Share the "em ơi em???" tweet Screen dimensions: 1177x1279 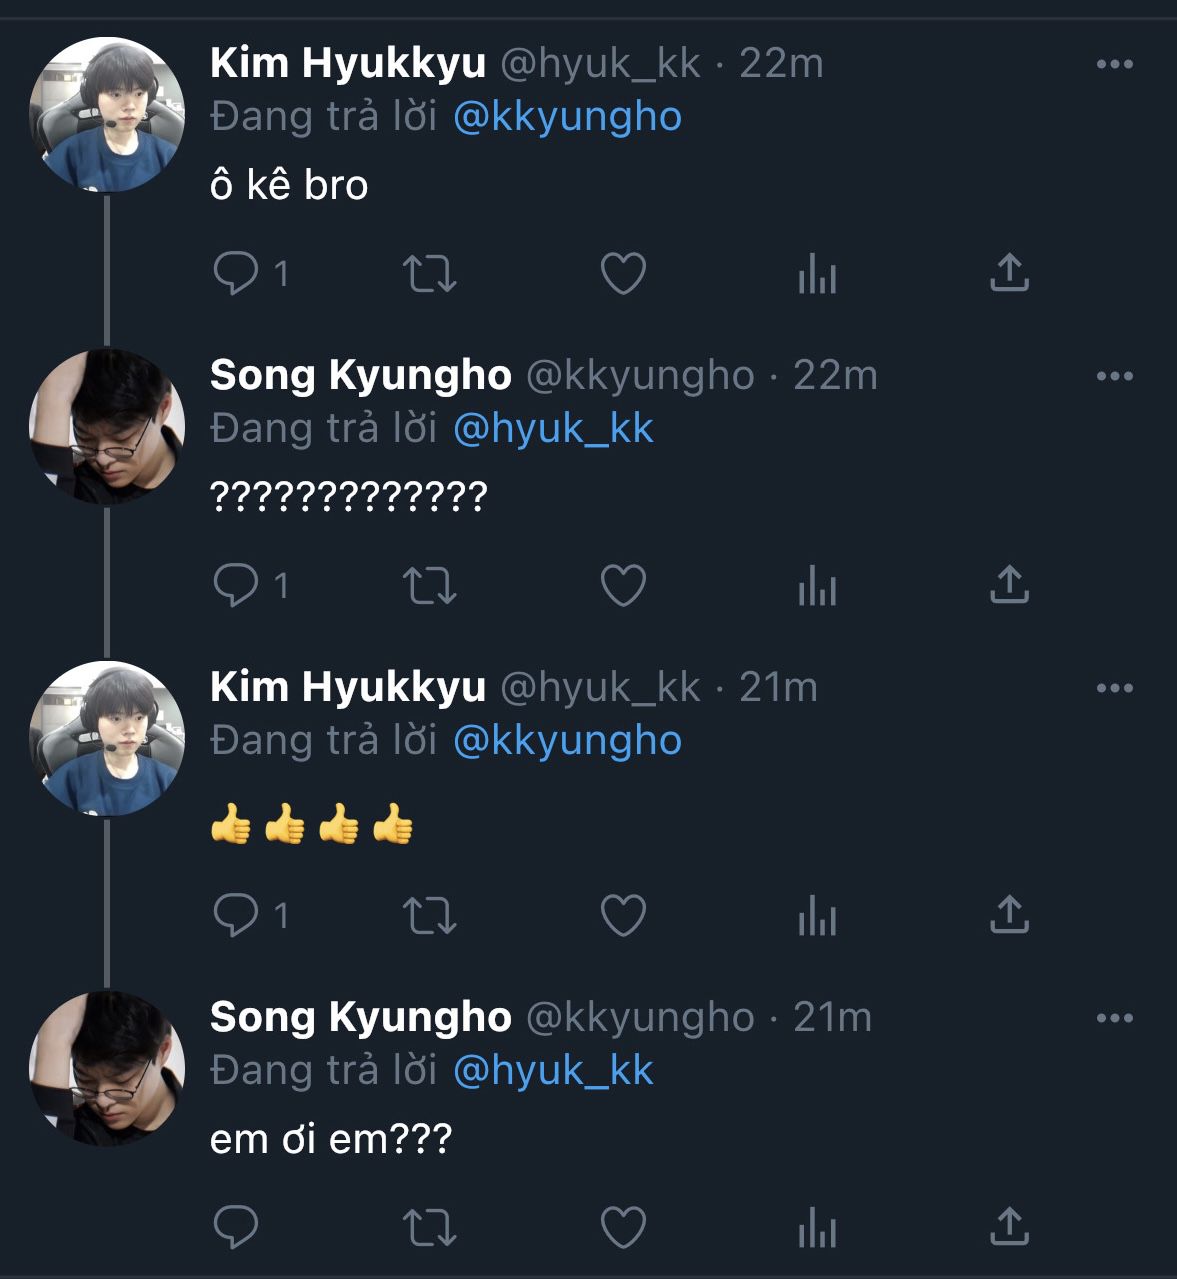click(1009, 1226)
